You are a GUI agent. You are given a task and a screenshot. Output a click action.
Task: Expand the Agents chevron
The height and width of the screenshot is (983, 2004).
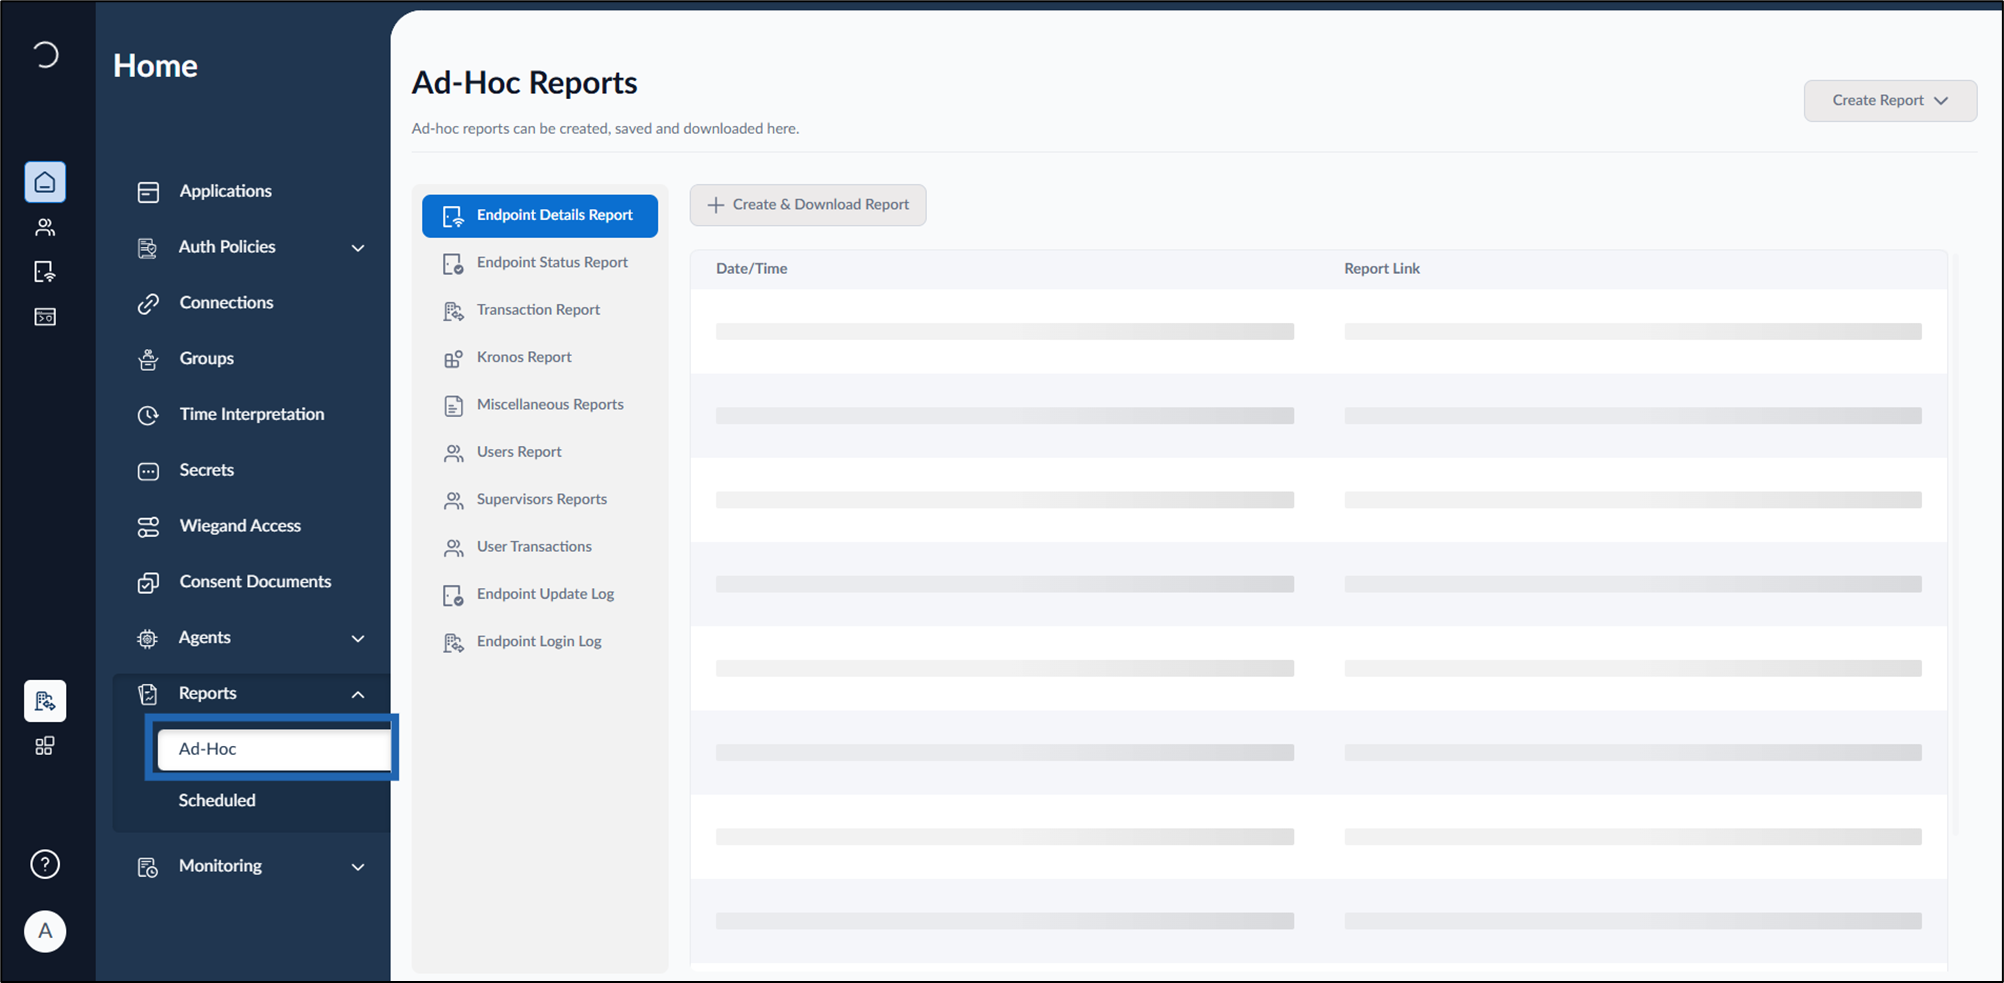point(358,639)
